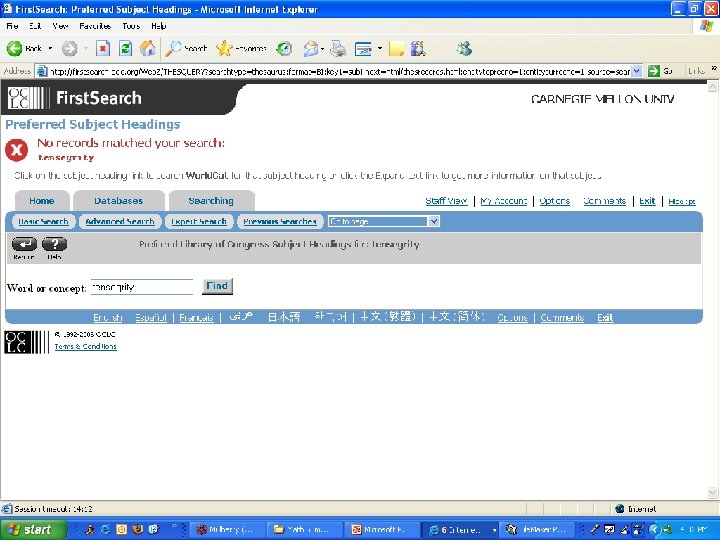The height and width of the screenshot is (540, 720).
Task: Go to the browser Home icon
Action: [147, 48]
